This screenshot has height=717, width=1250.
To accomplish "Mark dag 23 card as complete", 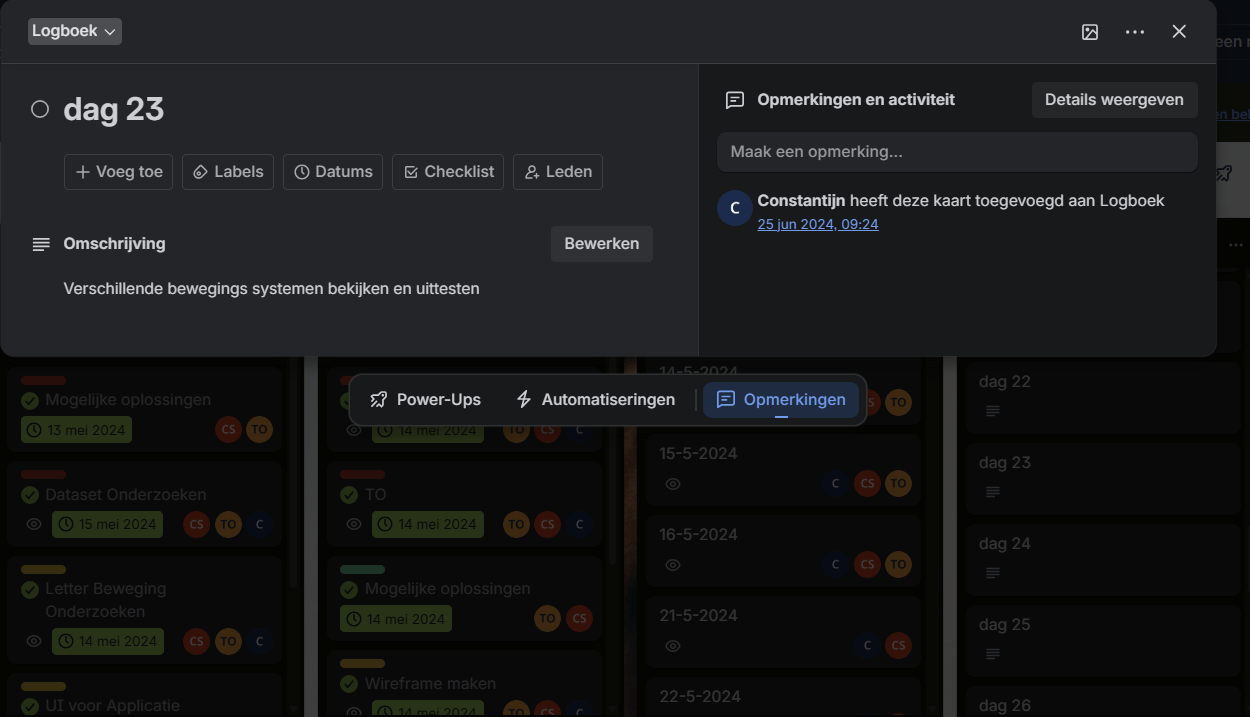I will (40, 109).
